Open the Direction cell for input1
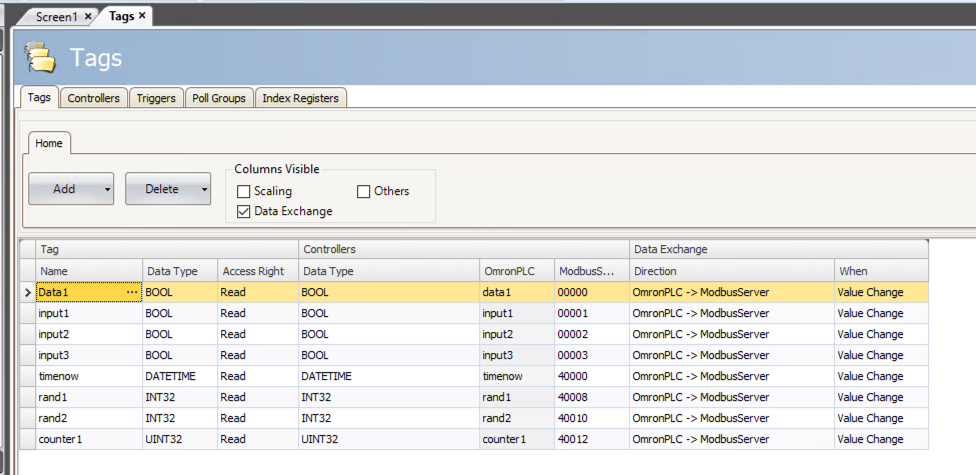 pos(731,313)
